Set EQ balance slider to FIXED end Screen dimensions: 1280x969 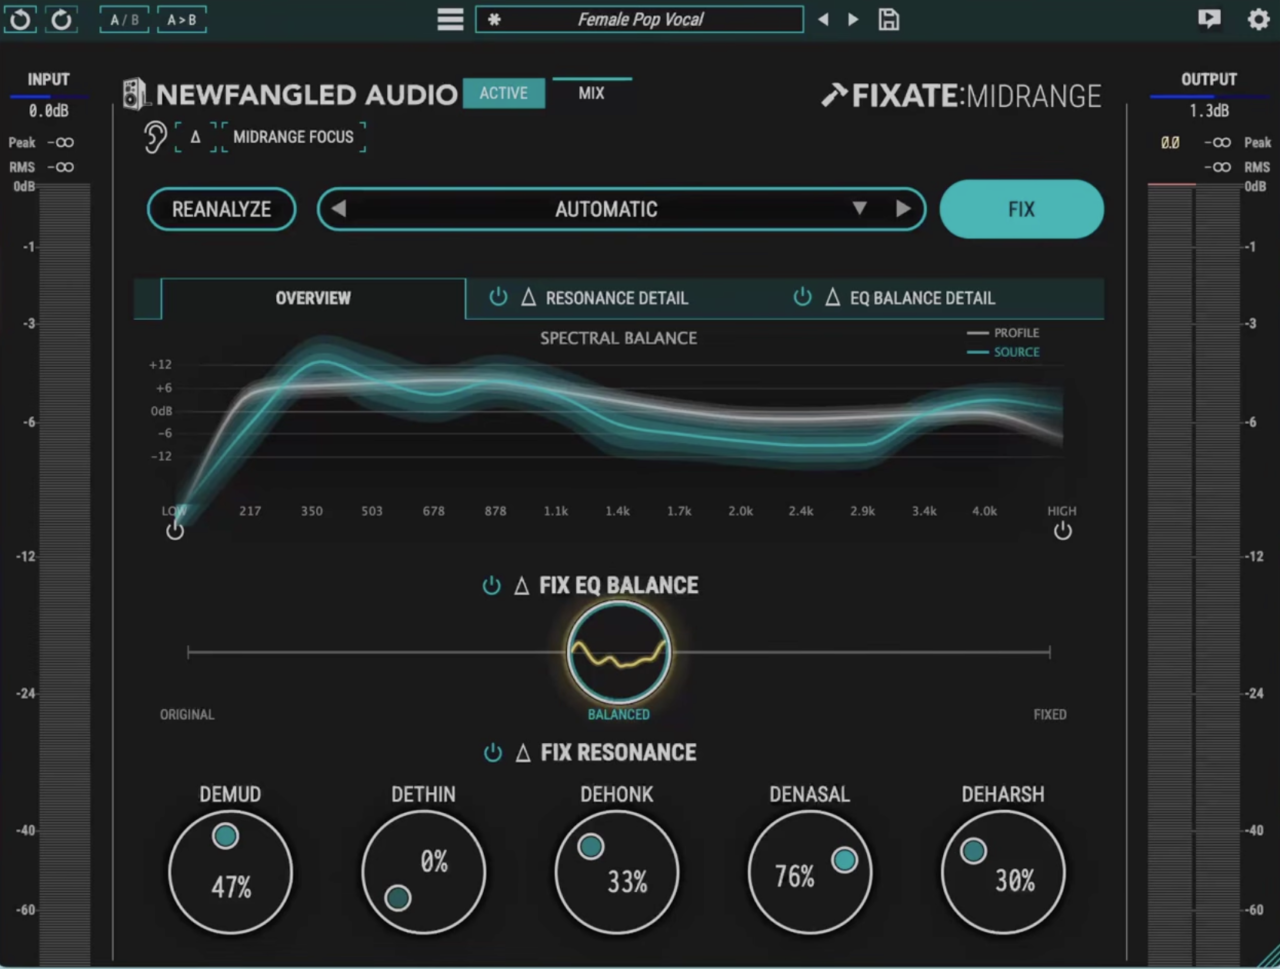tap(1049, 652)
